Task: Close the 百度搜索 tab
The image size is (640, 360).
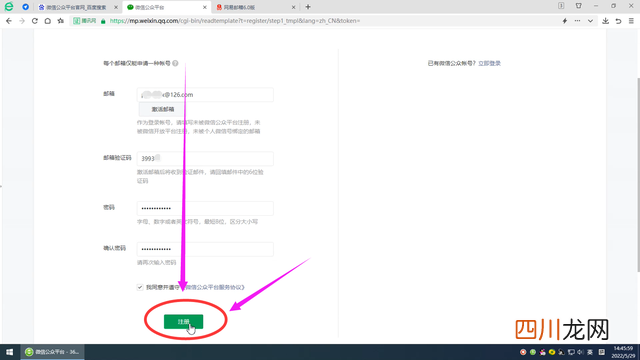Action: [116, 7]
